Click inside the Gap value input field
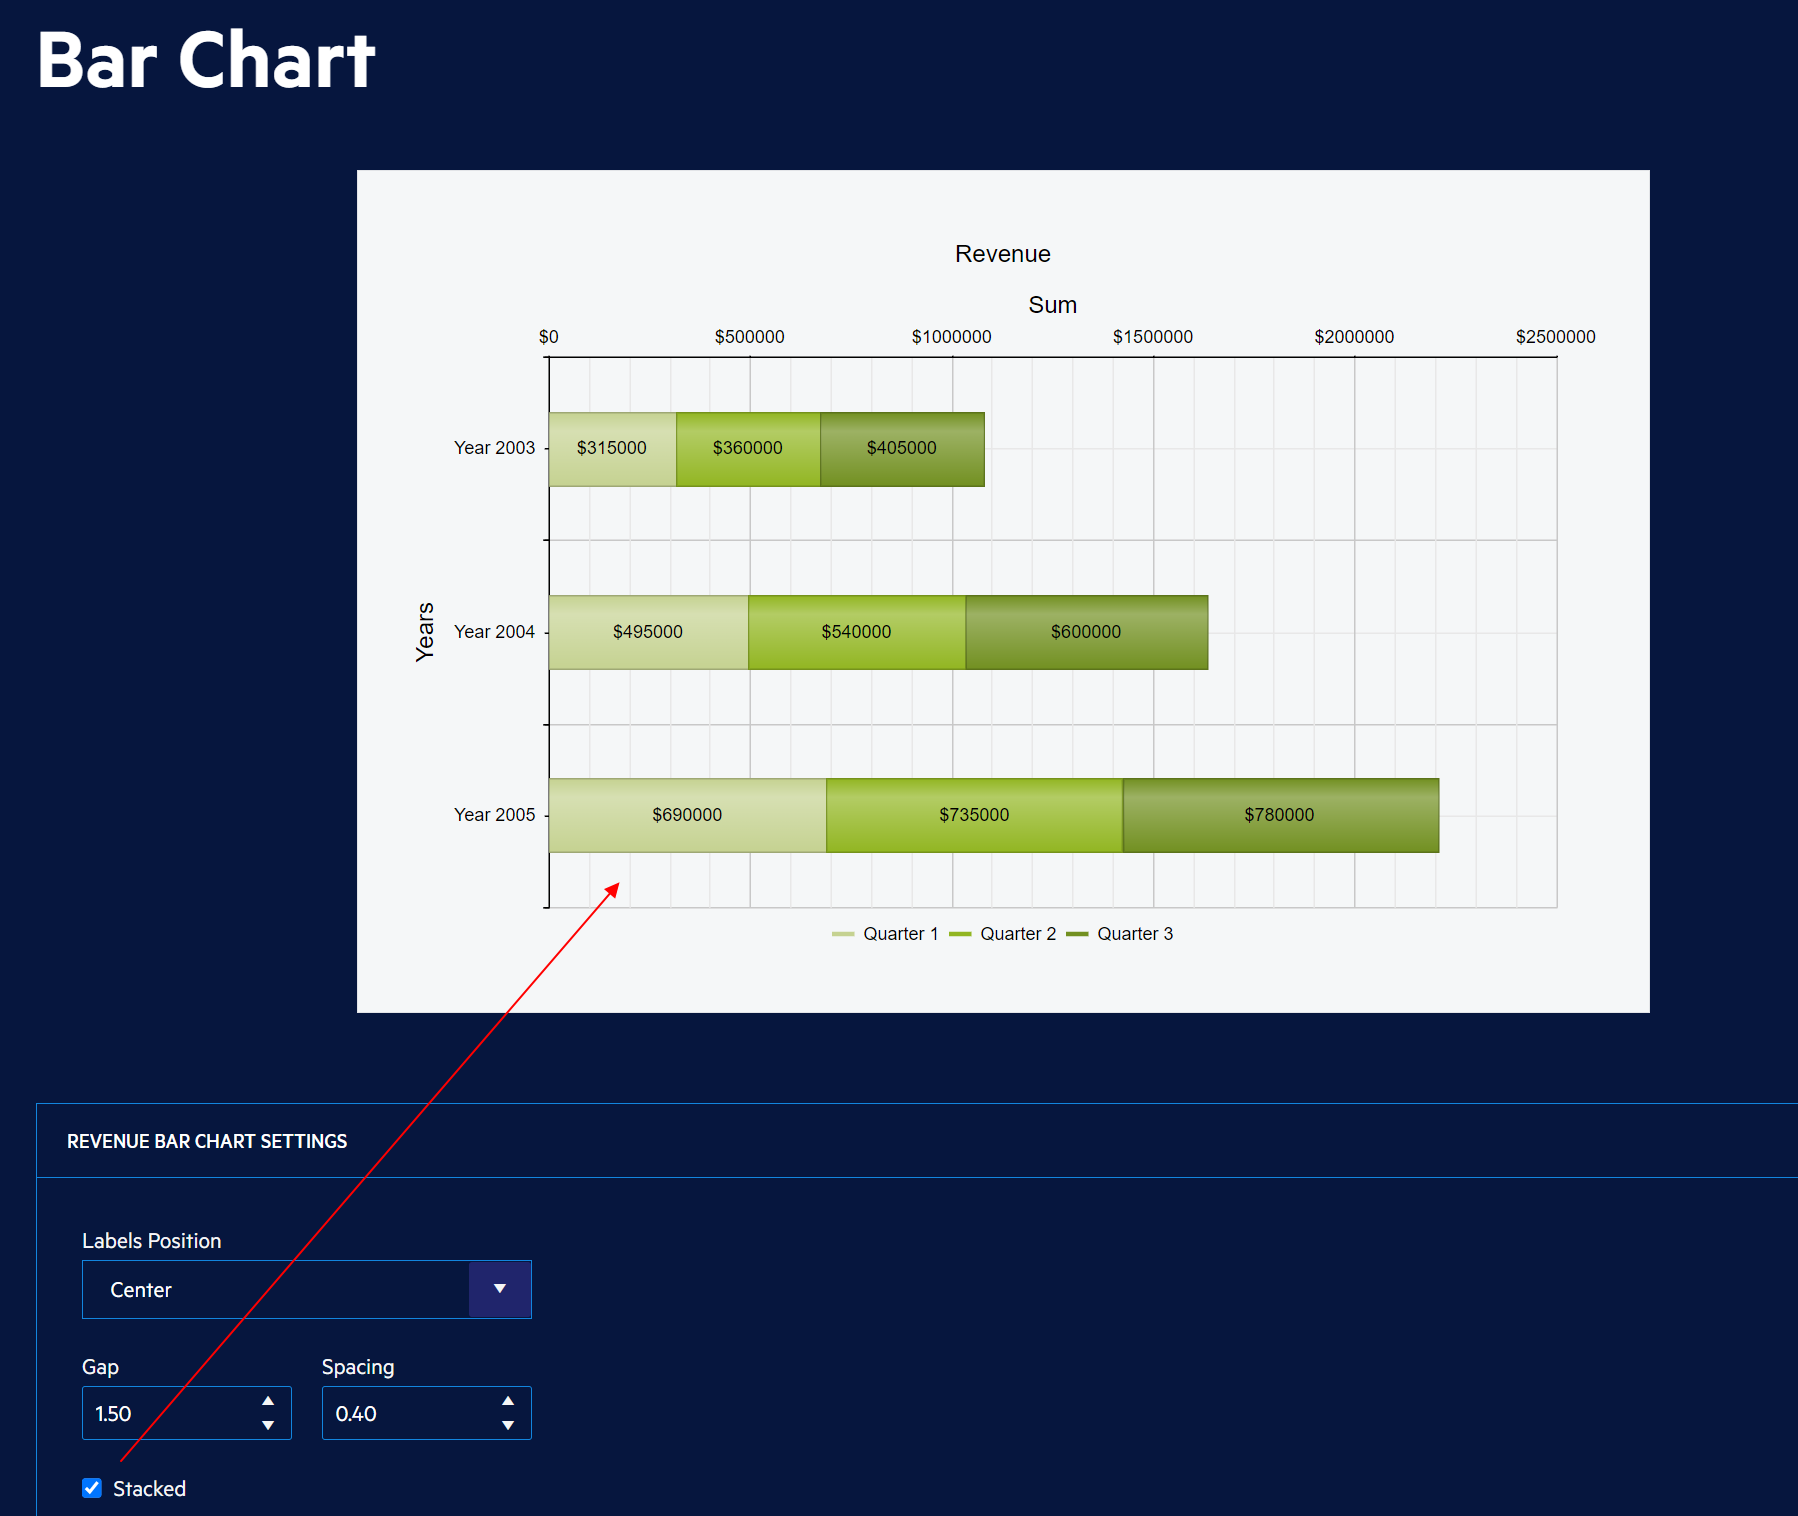This screenshot has width=1798, height=1516. 160,1413
